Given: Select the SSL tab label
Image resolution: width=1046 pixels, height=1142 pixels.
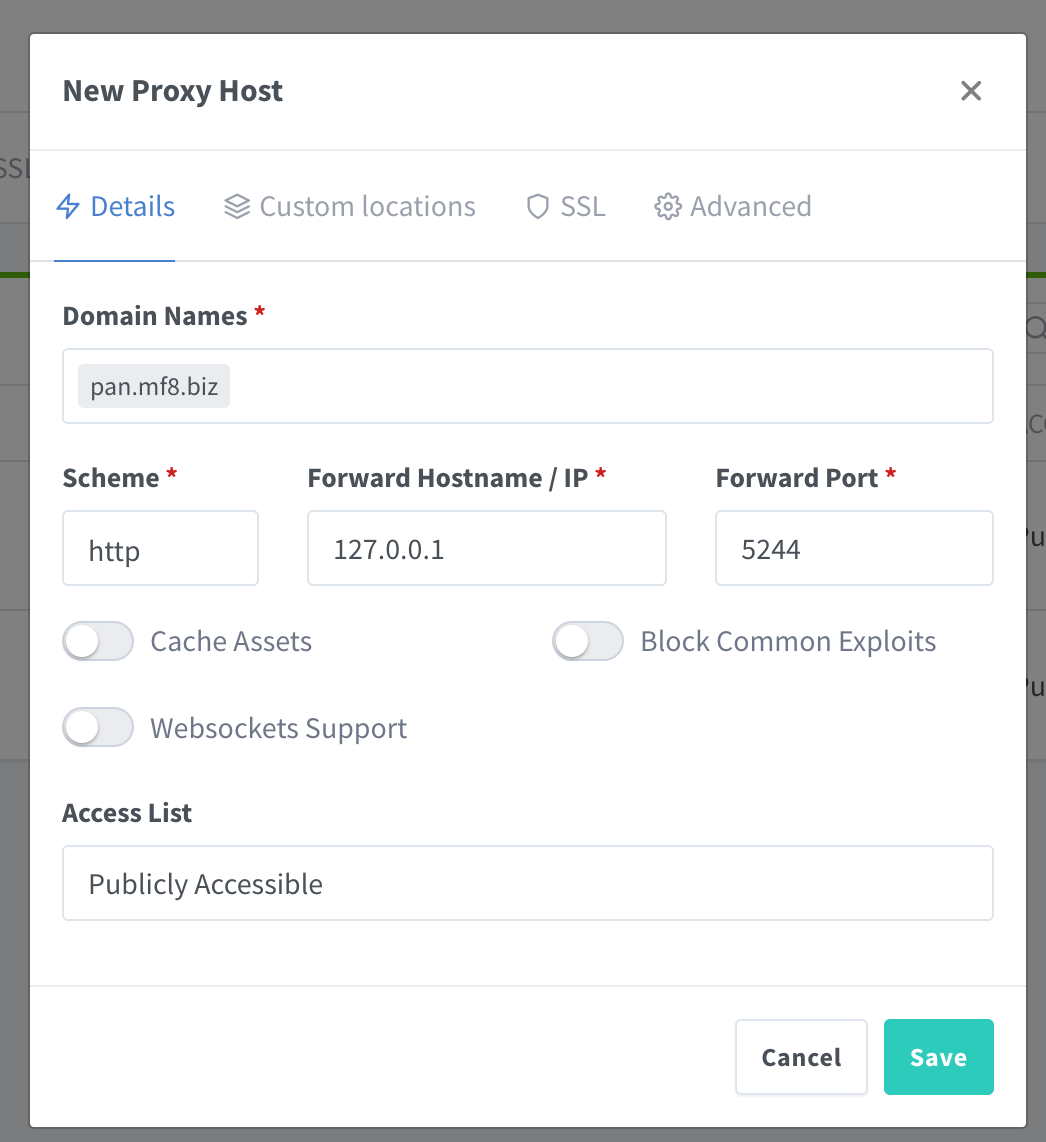Looking at the screenshot, I should [x=583, y=207].
